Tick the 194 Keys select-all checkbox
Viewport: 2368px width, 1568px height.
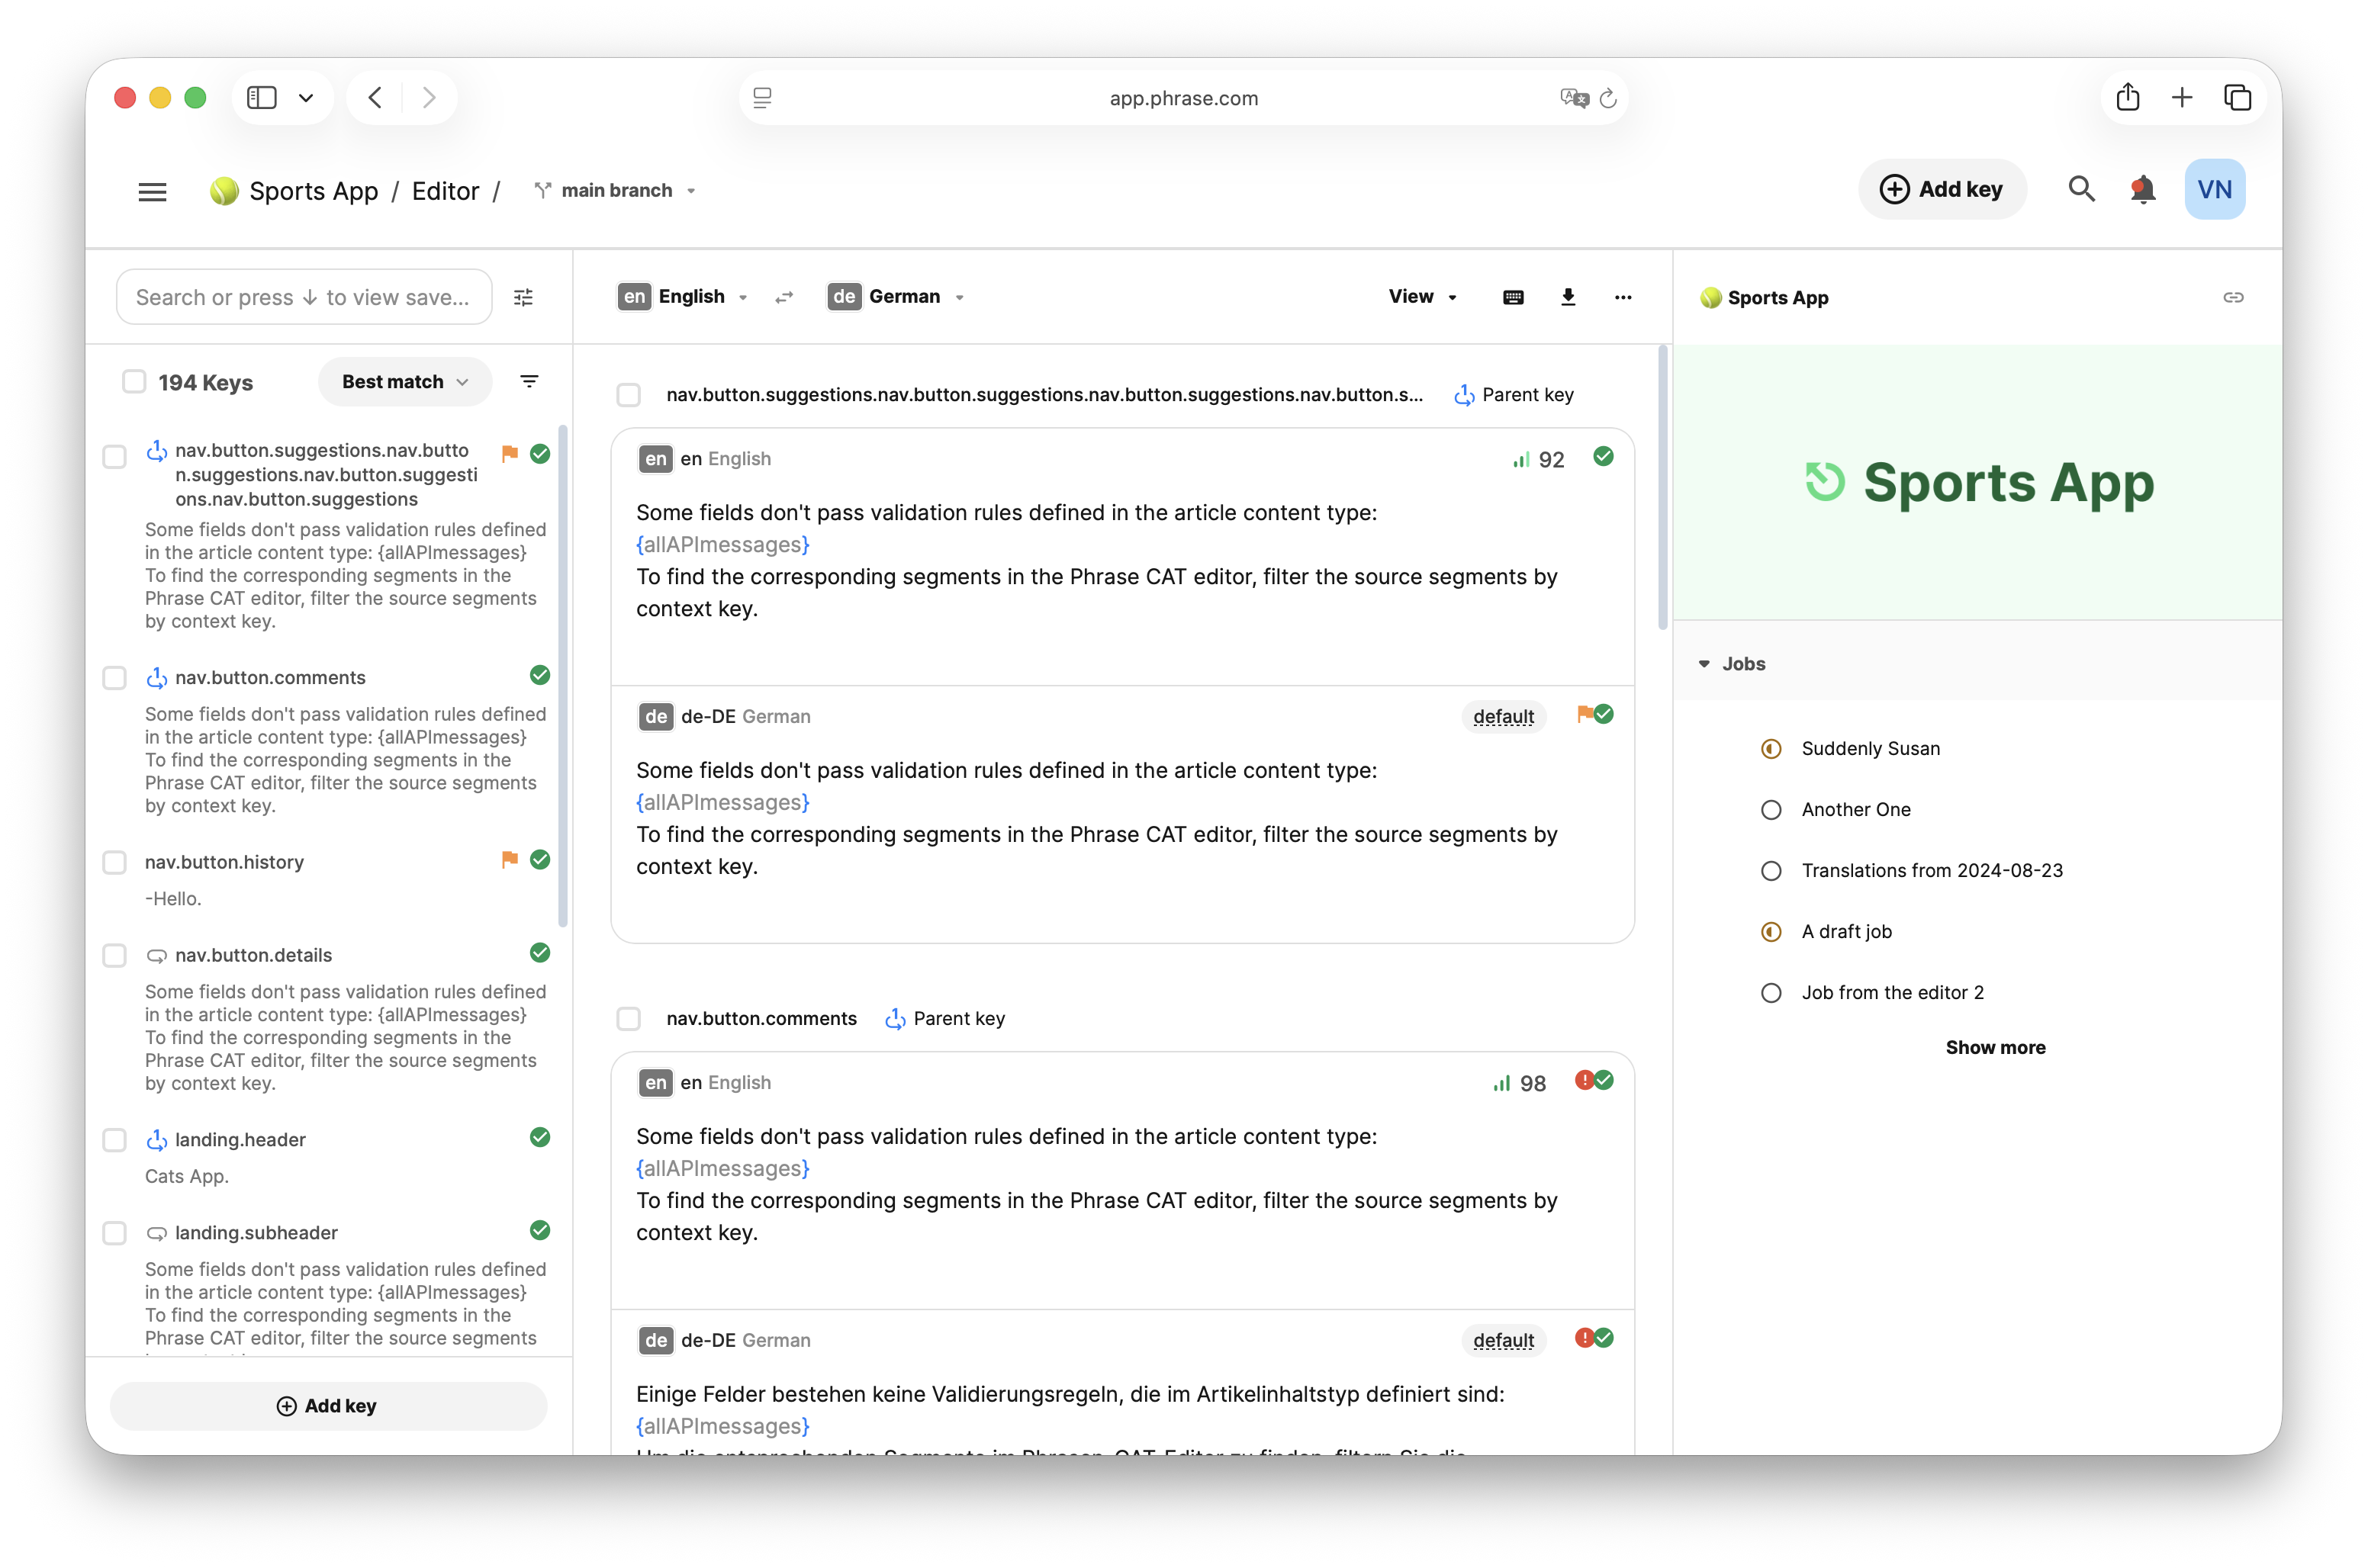(134, 382)
